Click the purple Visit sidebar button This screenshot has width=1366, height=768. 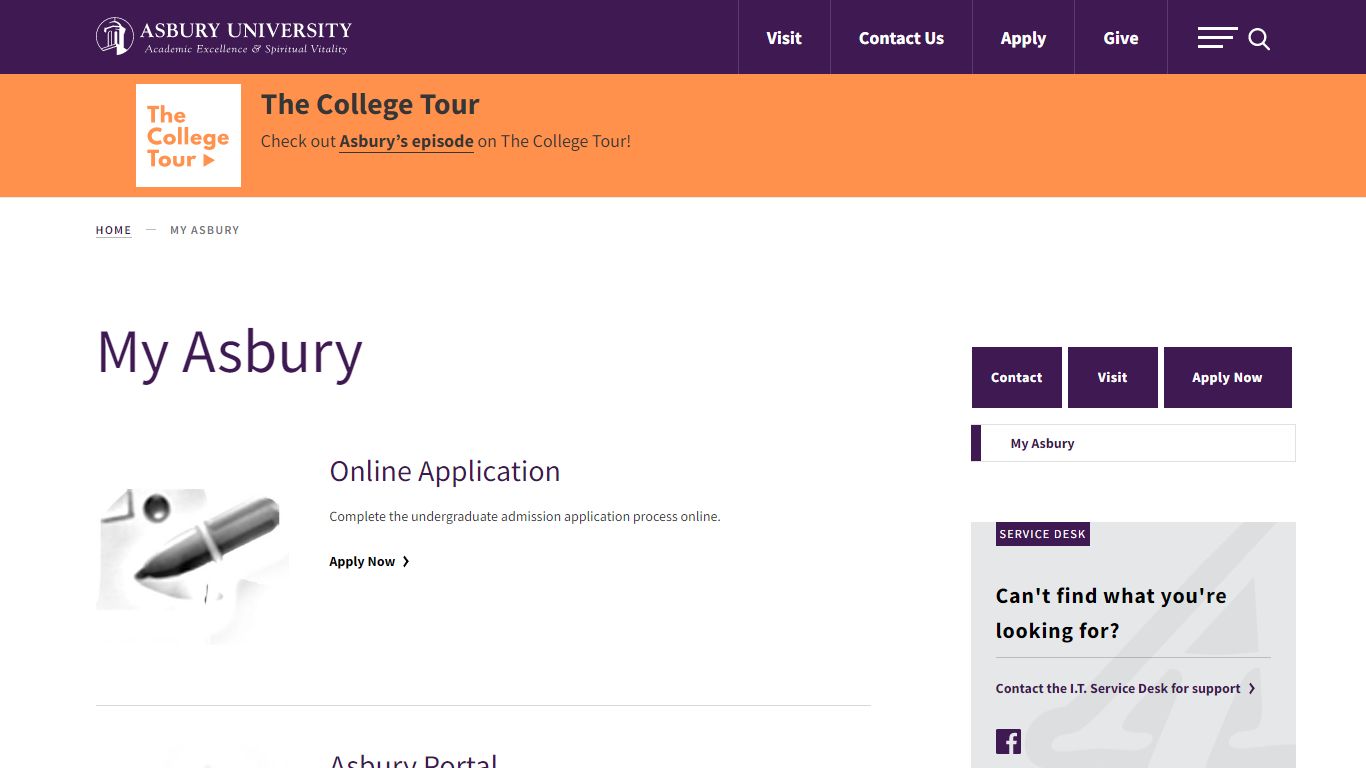point(1113,377)
